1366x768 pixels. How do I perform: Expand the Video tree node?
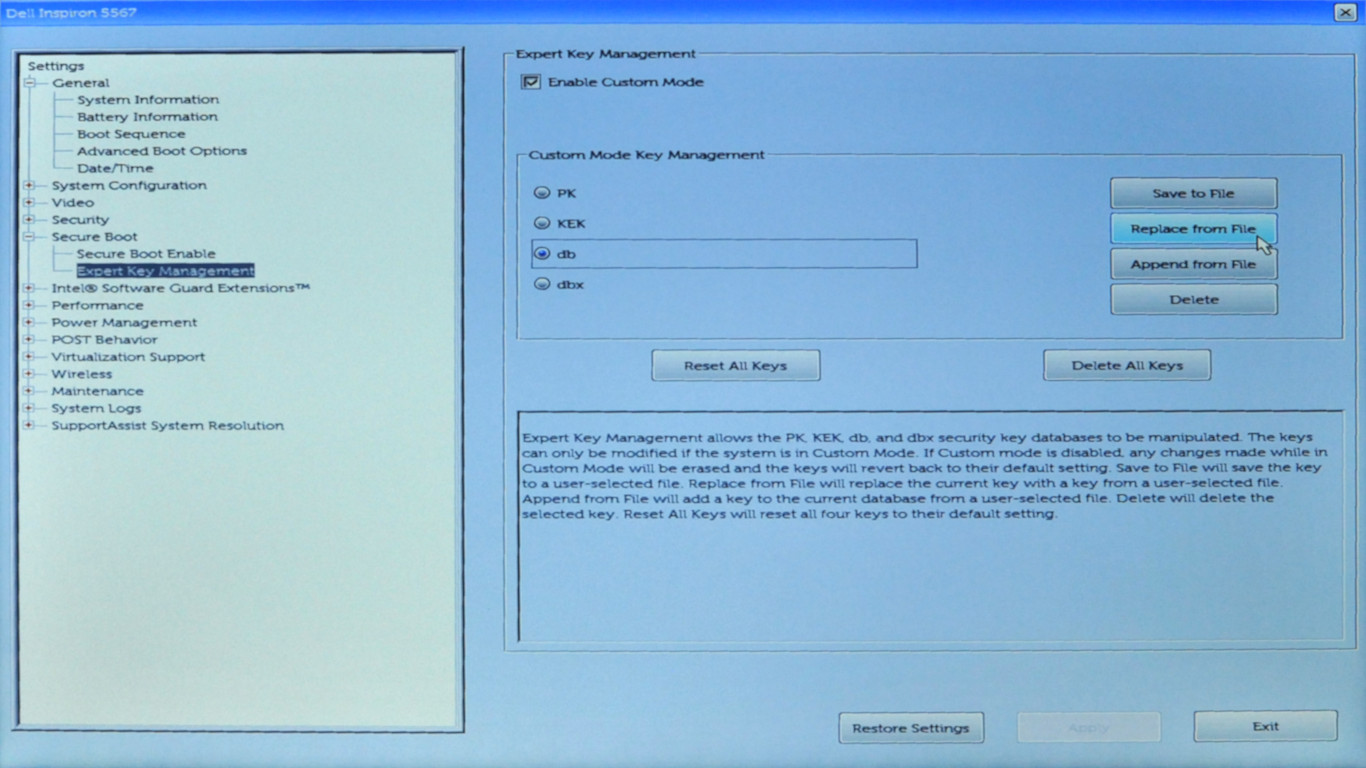pyautogui.click(x=29, y=202)
